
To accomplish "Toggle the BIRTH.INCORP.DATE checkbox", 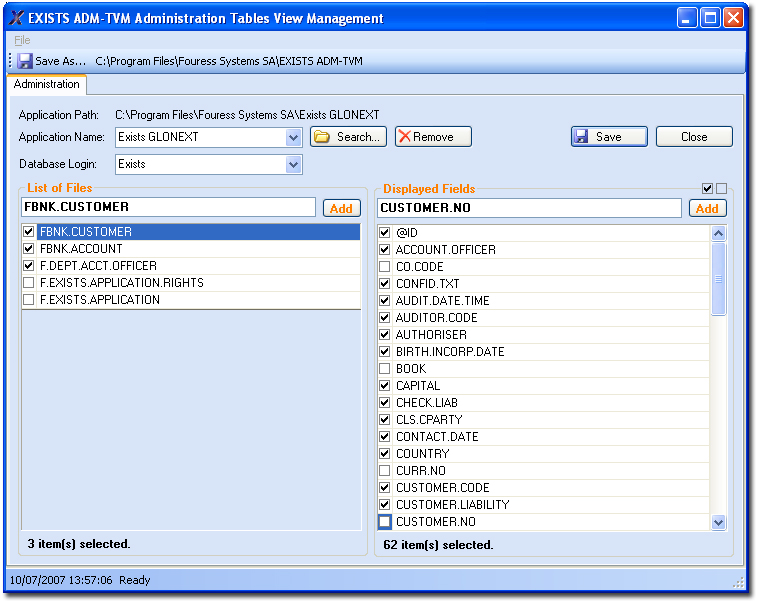I will point(385,351).
